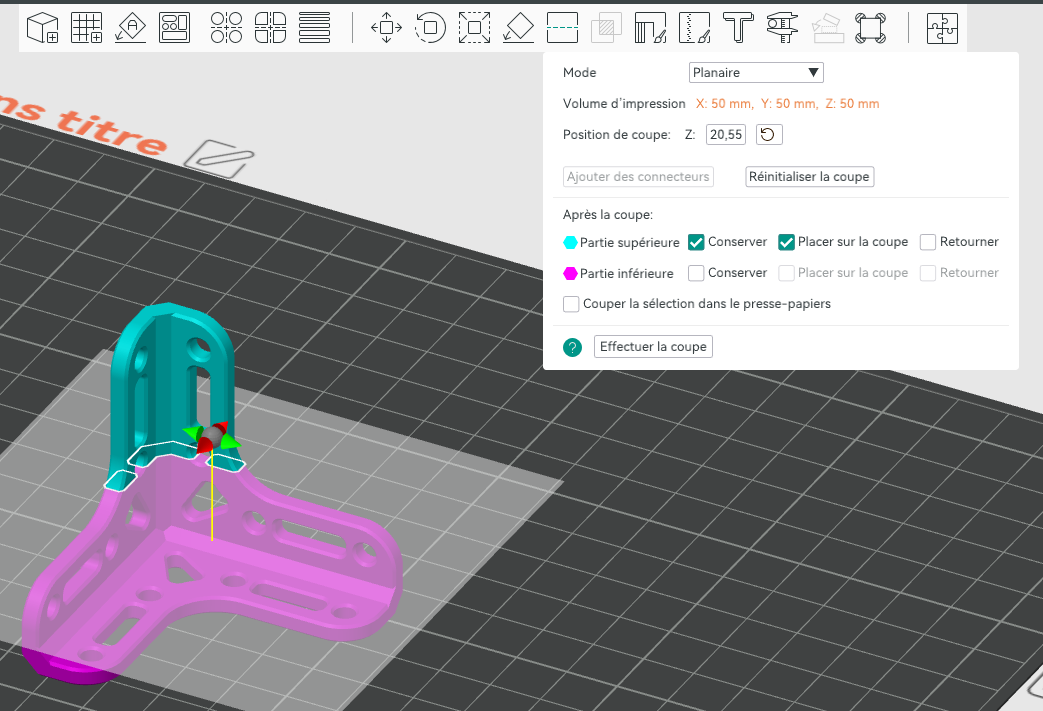This screenshot has height=711, width=1043.
Task: Add a new build plate
Action: pos(86,28)
